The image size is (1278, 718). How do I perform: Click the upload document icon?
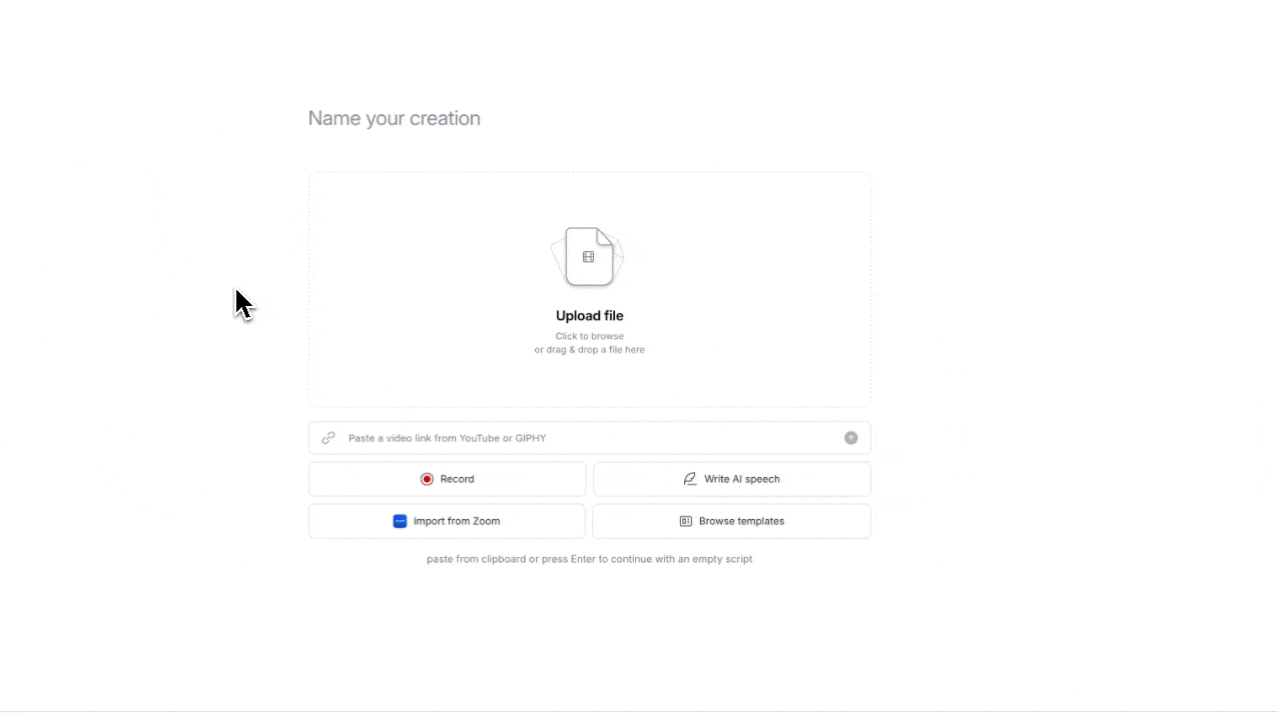pyautogui.click(x=589, y=257)
